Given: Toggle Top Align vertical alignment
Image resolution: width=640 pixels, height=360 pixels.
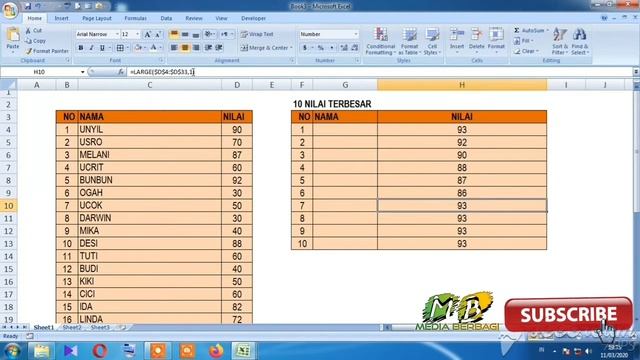Looking at the screenshot, I should [x=174, y=34].
